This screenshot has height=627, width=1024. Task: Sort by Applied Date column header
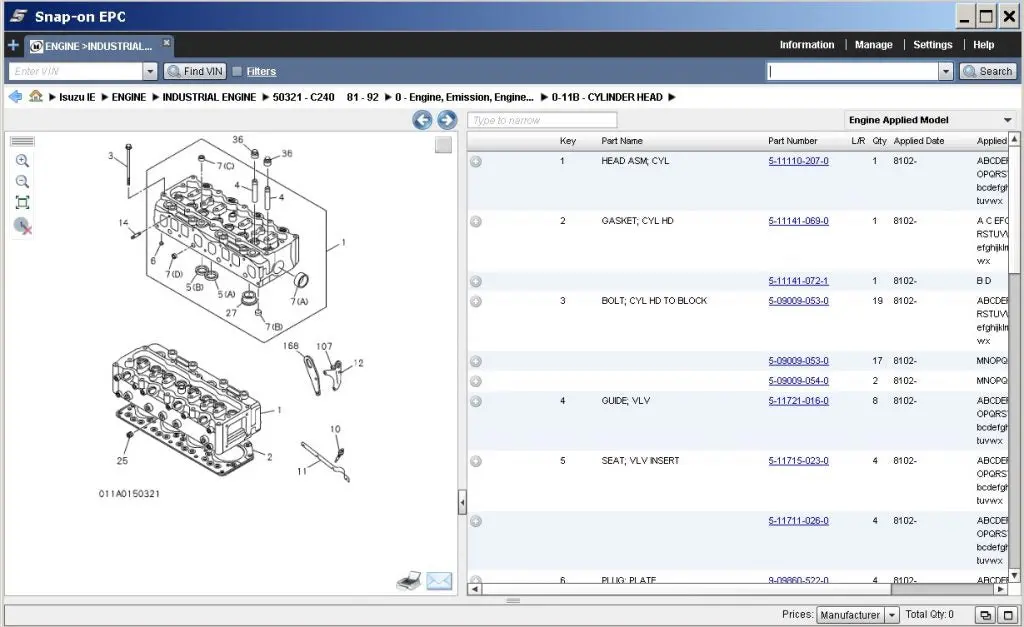click(919, 140)
